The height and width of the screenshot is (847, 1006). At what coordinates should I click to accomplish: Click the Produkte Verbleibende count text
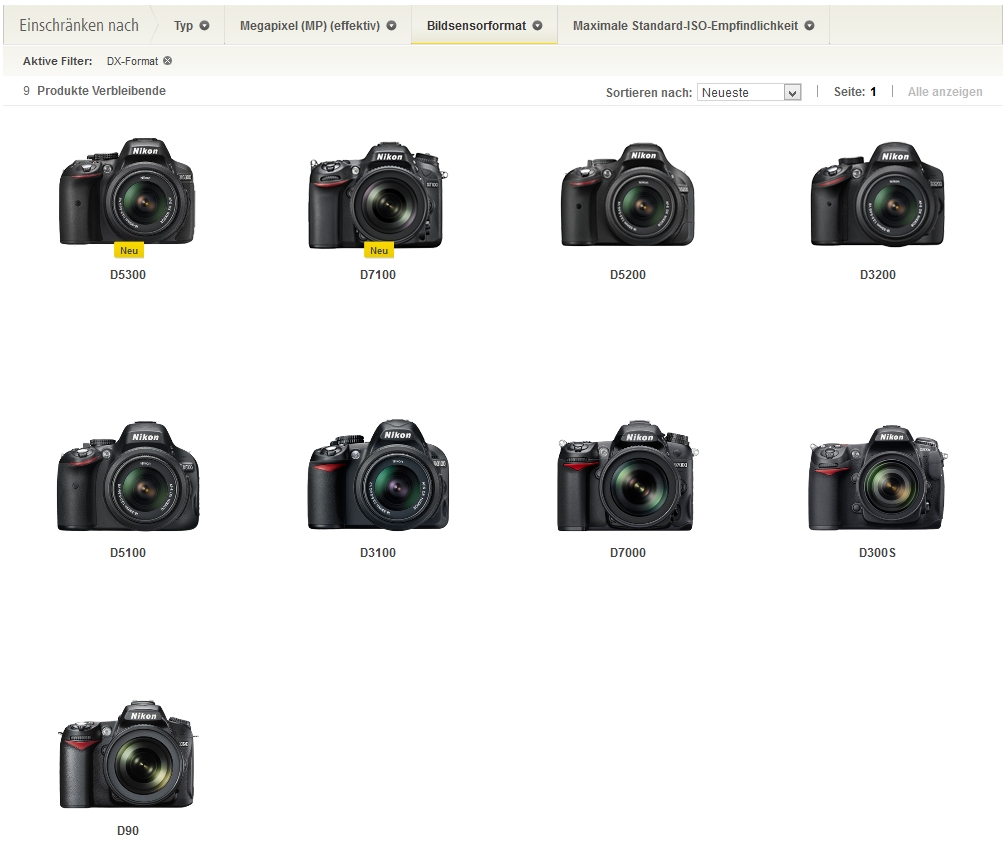click(x=94, y=90)
